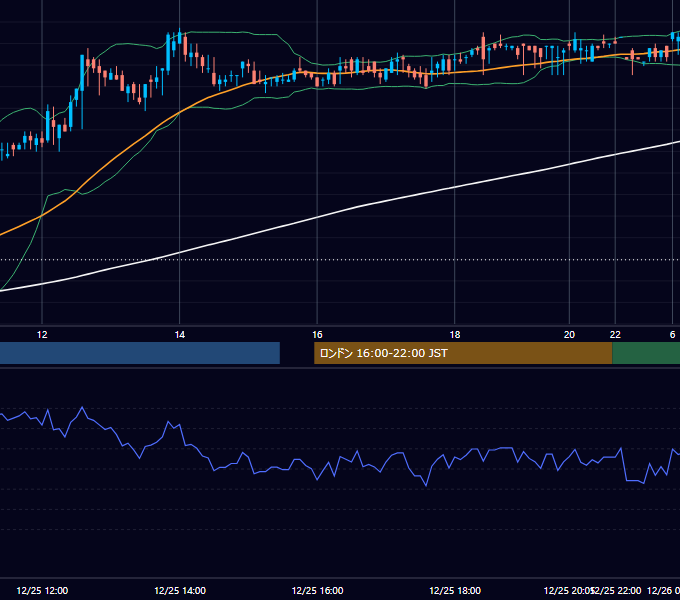
Task: Select the blue session bar before London
Action: (140, 353)
